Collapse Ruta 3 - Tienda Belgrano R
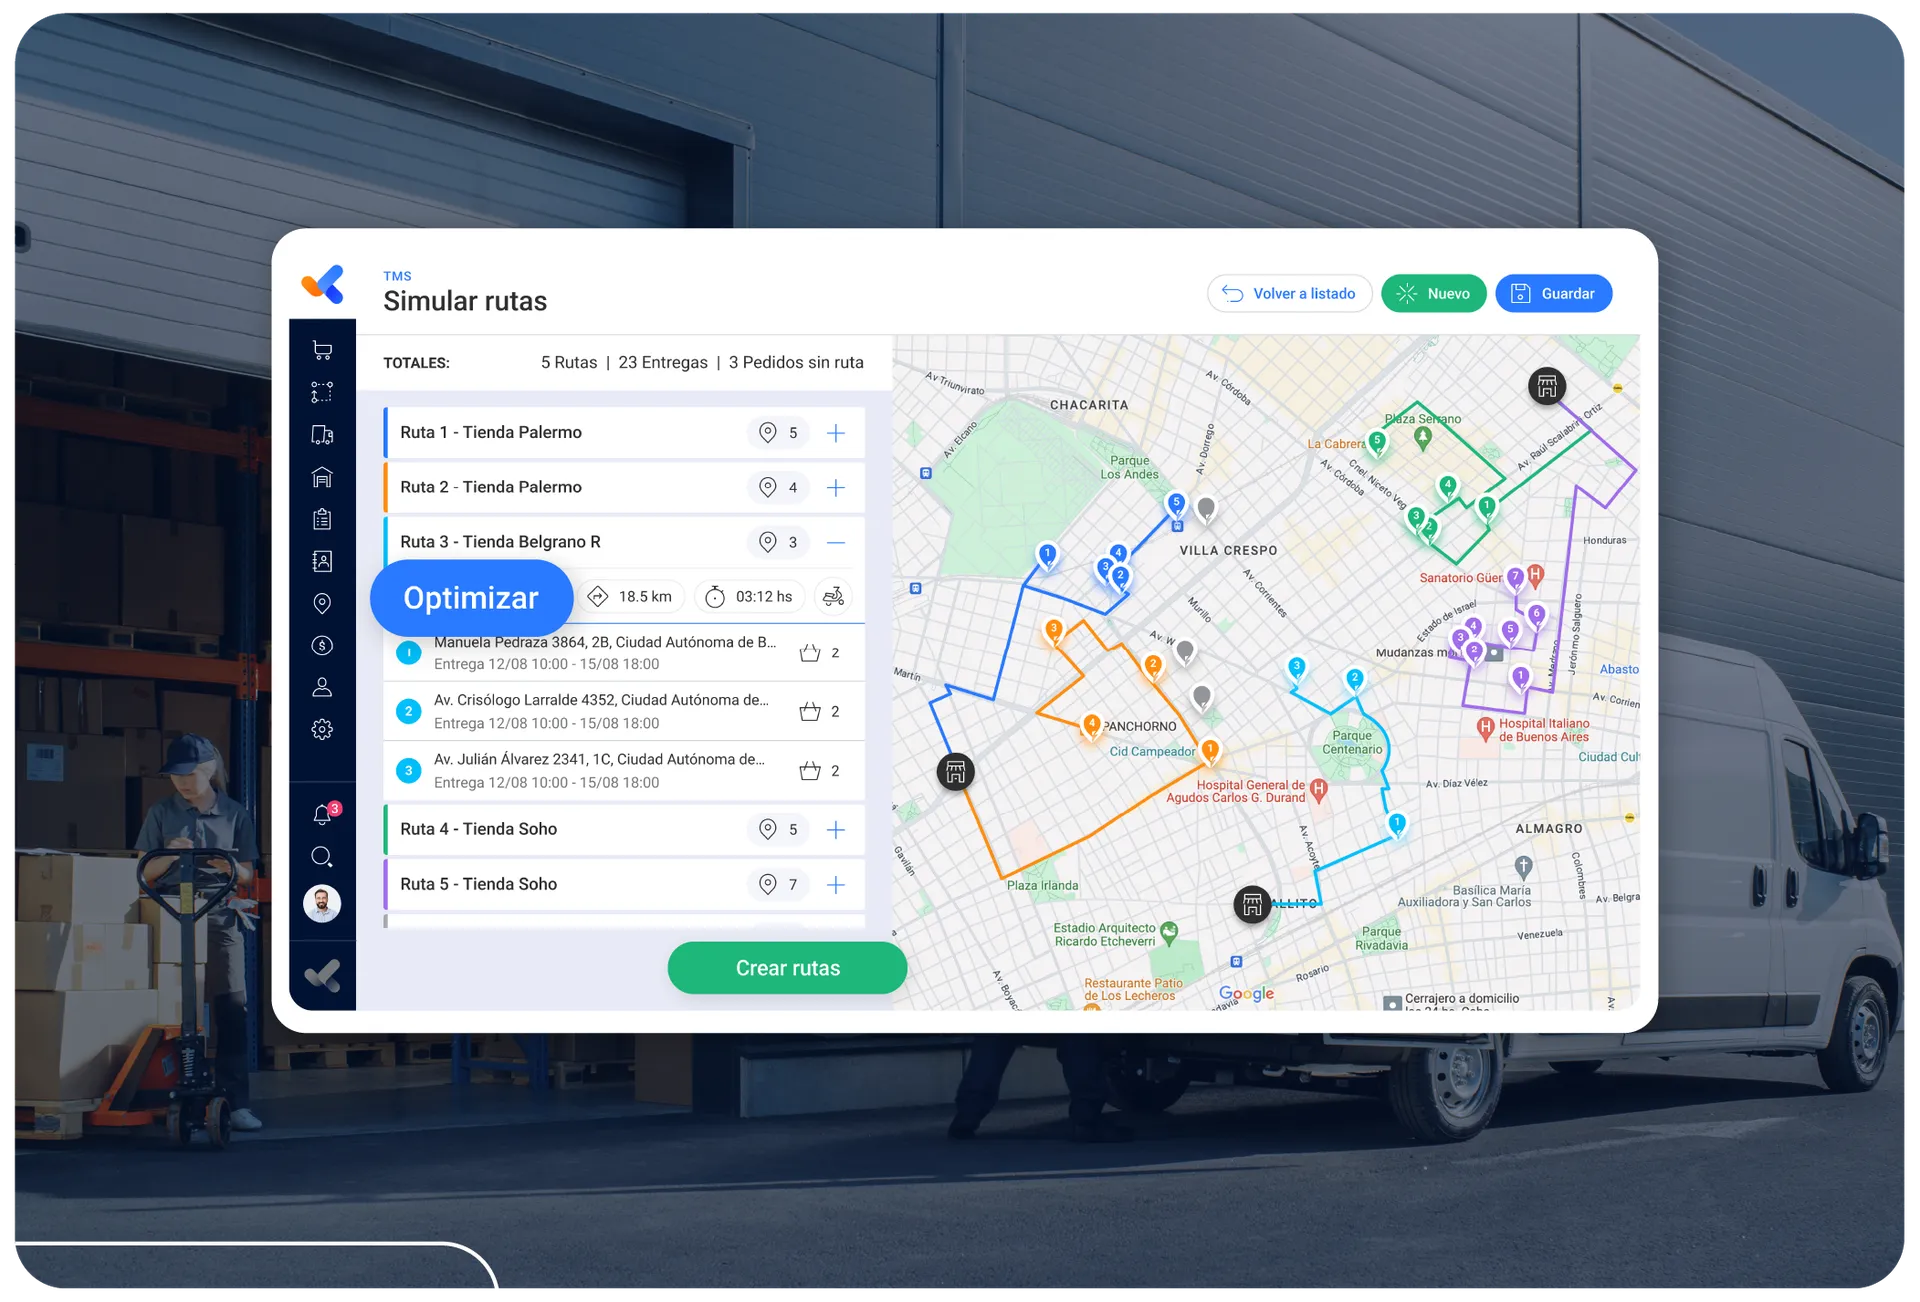The image size is (1920, 1302). click(836, 542)
